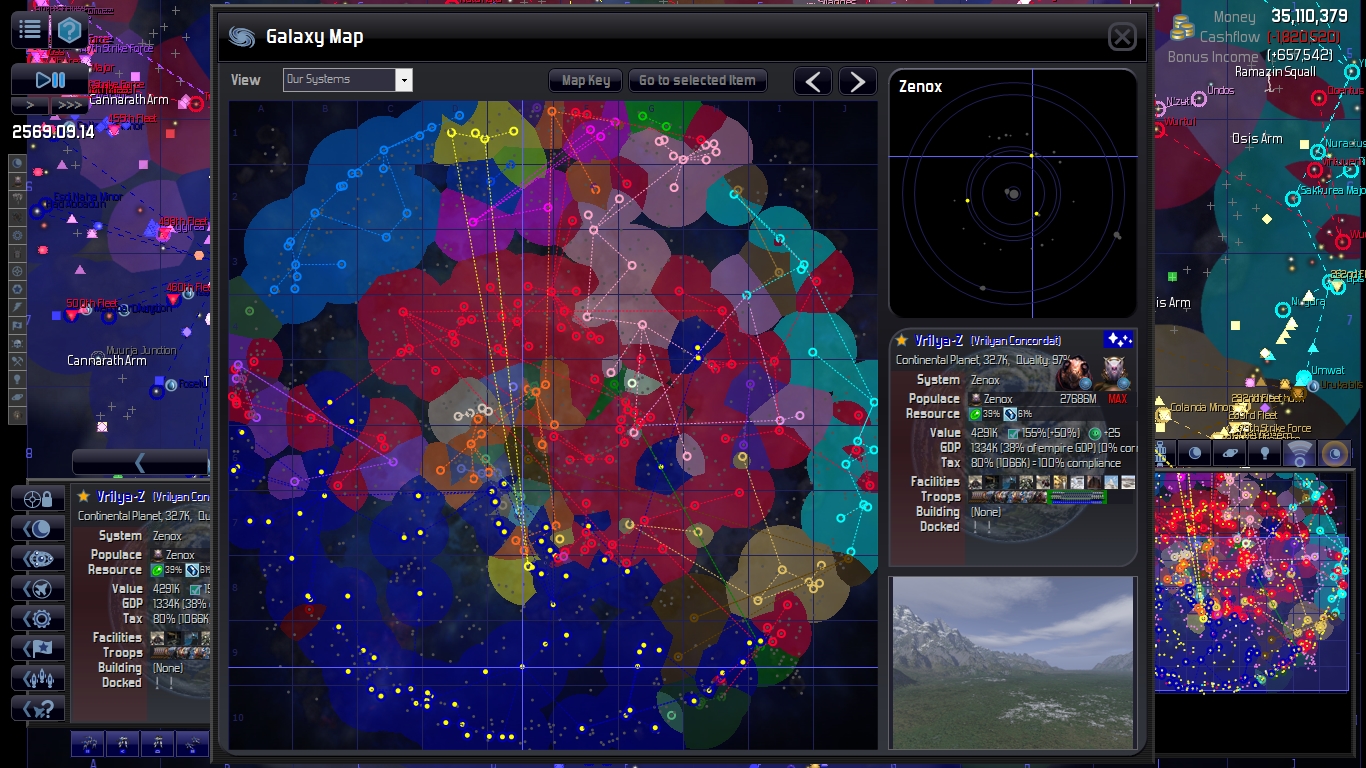Open the hexagon question-mark help icon
The width and height of the screenshot is (1366, 768).
tap(70, 30)
